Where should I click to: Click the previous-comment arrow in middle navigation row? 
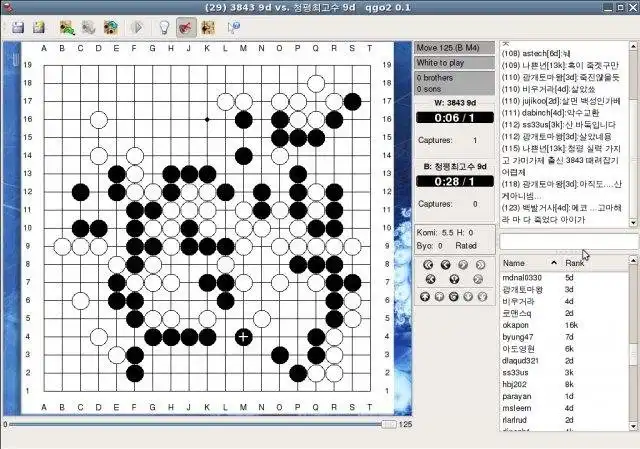point(431,280)
